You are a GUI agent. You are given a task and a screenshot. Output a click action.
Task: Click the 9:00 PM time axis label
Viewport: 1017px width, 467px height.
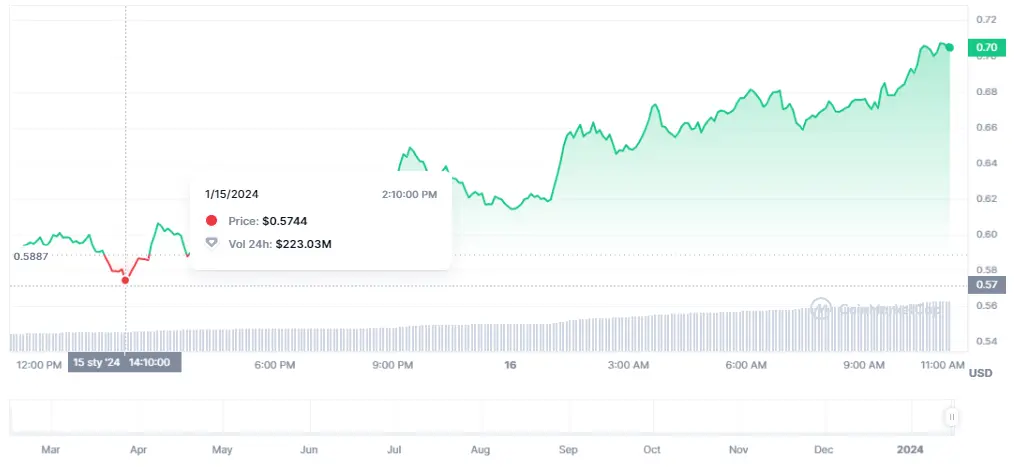(393, 365)
